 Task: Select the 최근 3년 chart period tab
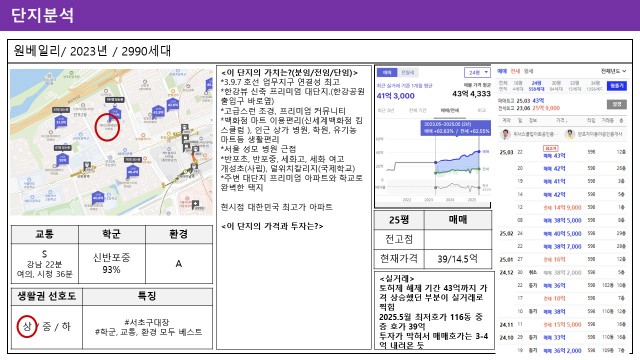pos(386,111)
